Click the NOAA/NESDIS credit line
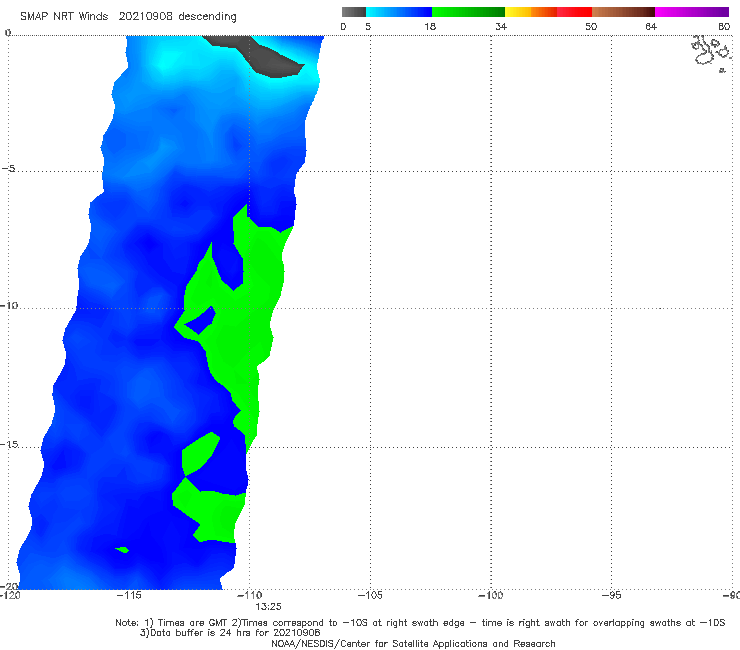 click(x=413, y=644)
